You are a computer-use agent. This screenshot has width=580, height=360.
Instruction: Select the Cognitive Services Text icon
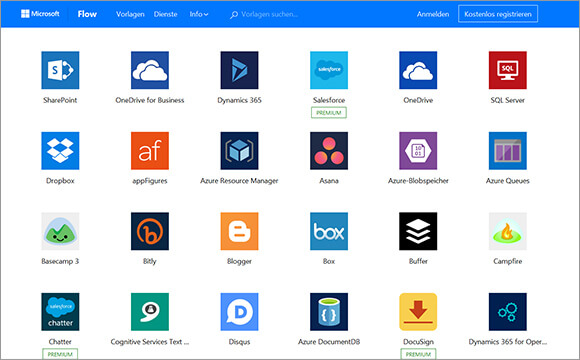pyautogui.click(x=150, y=312)
